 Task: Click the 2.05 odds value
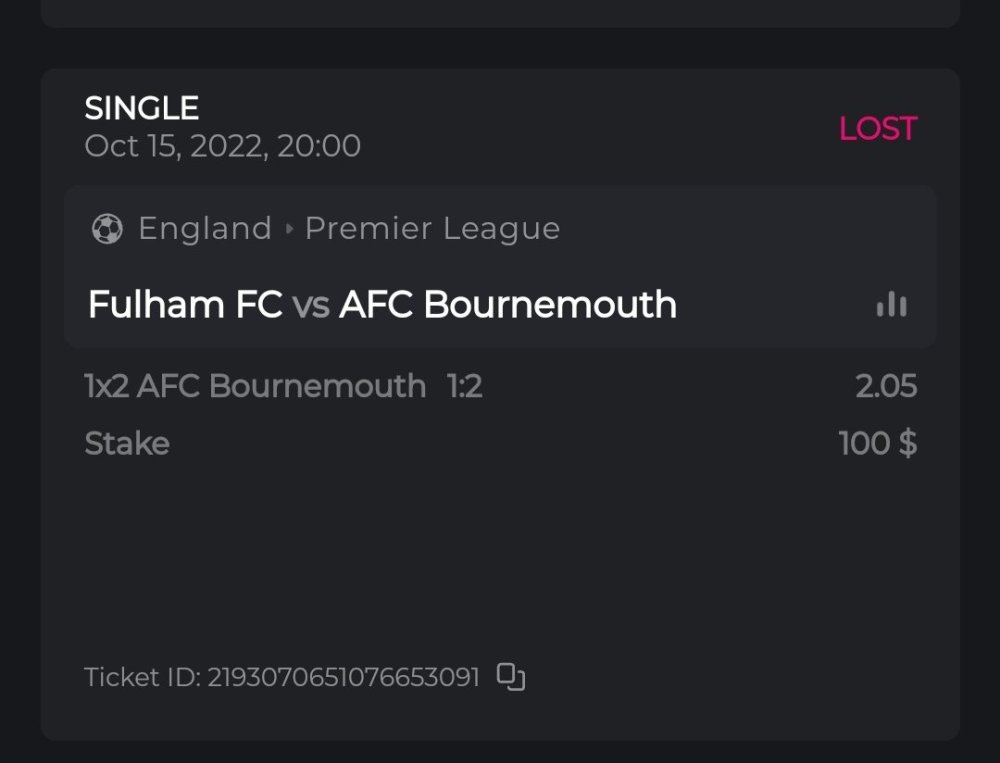pyautogui.click(x=886, y=386)
